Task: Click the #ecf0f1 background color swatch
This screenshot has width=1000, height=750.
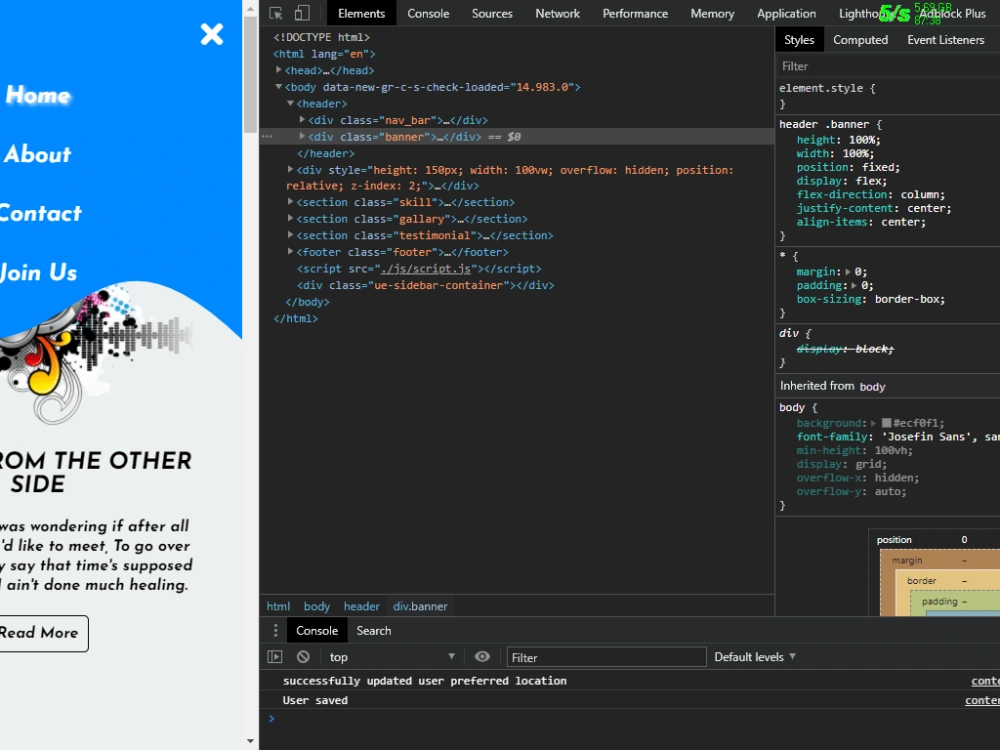Action: (x=886, y=423)
